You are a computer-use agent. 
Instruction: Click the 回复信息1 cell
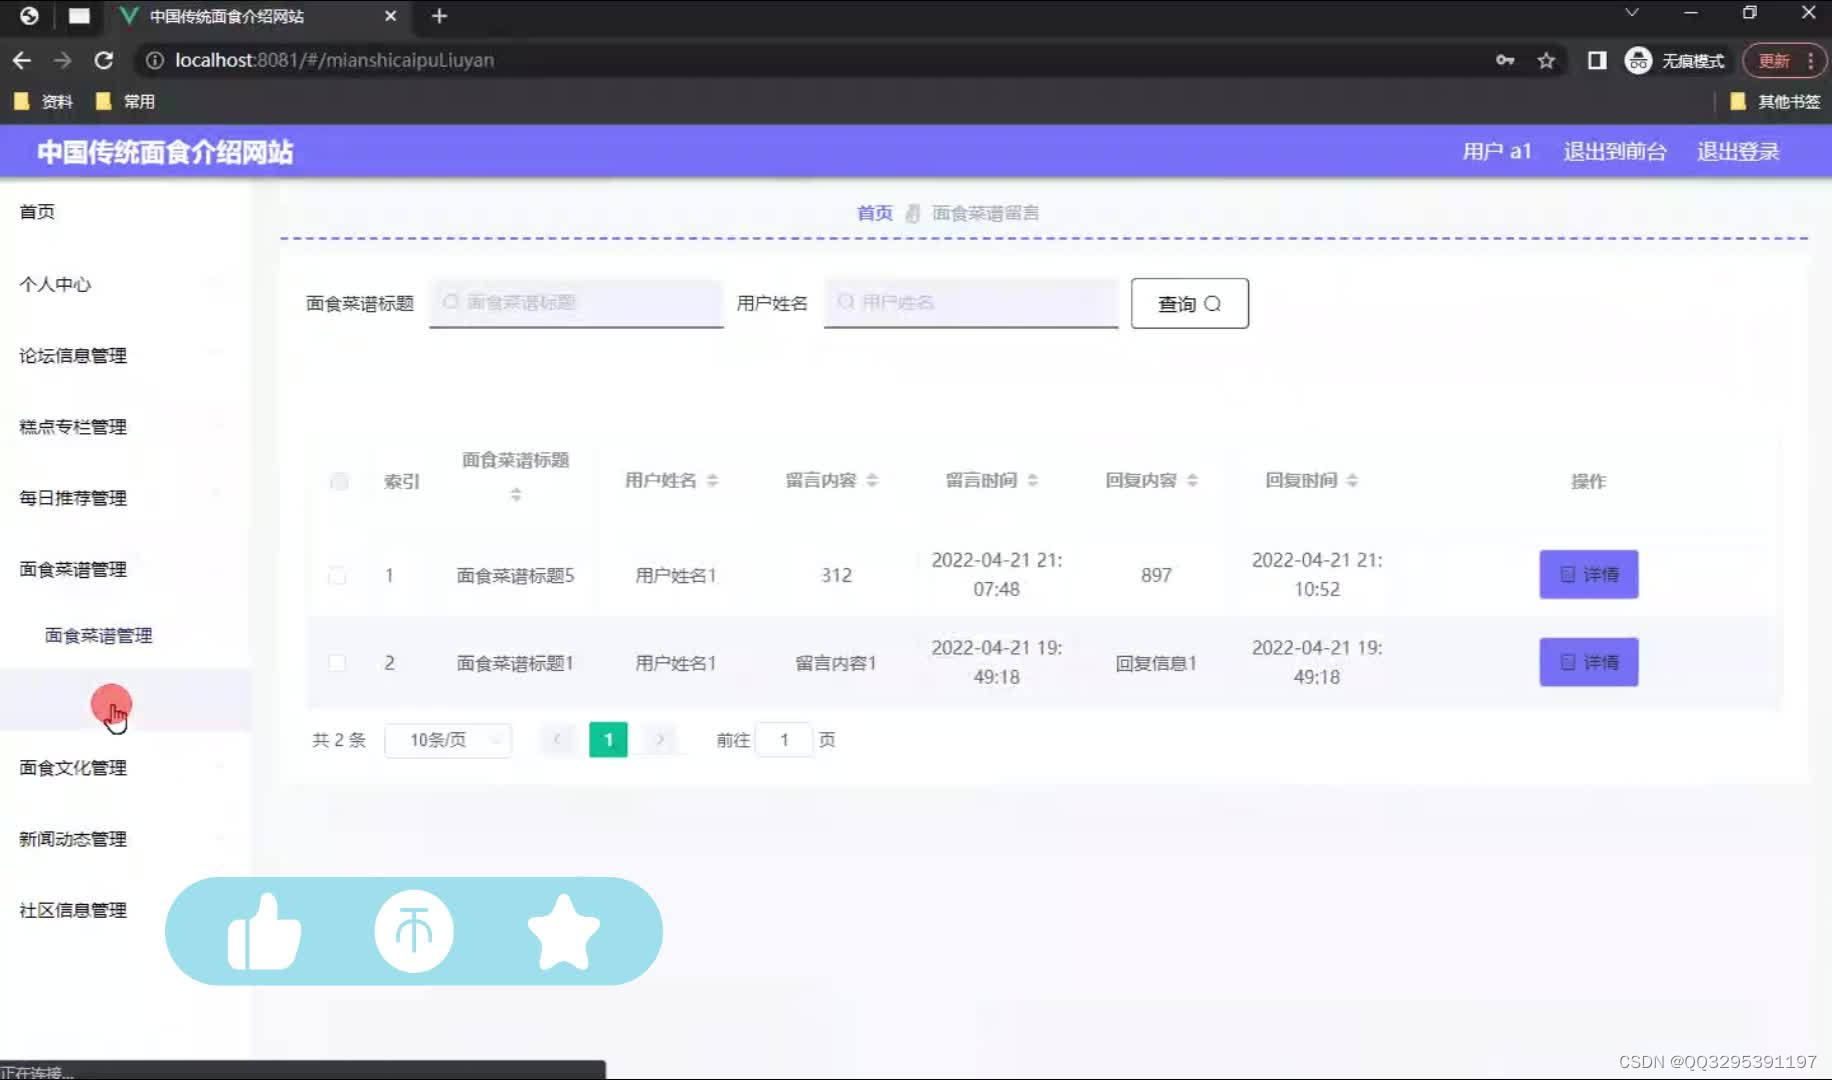click(x=1156, y=664)
